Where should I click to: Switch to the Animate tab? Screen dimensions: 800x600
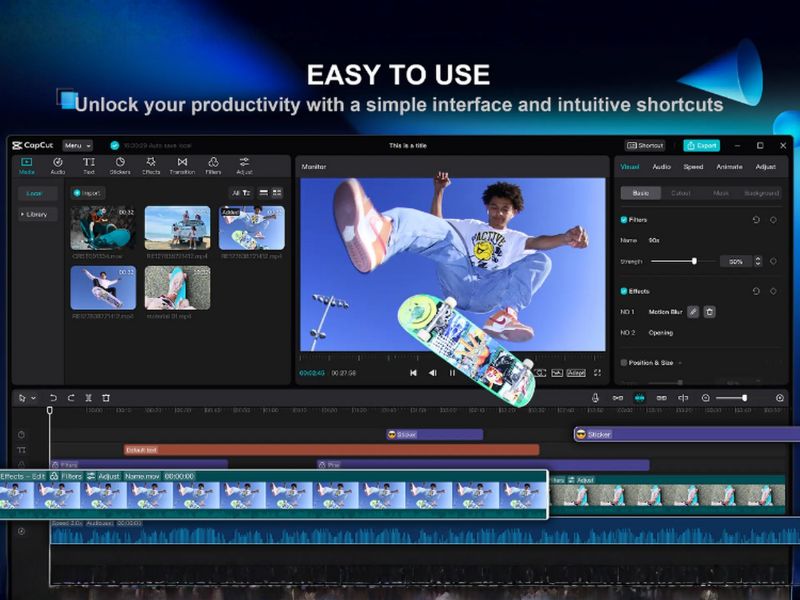[729, 167]
